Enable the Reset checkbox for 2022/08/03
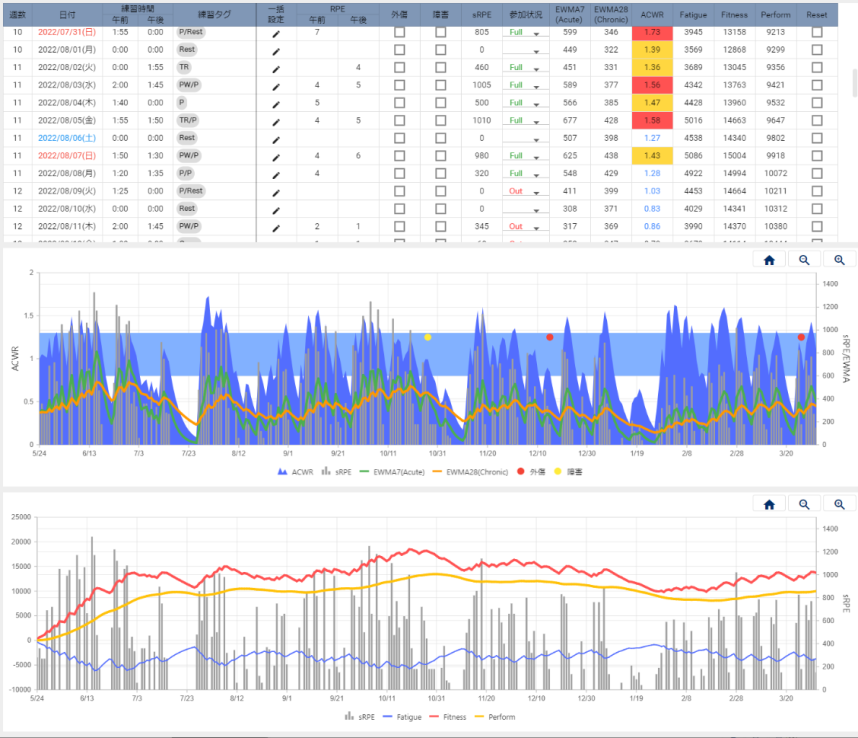 click(817, 85)
